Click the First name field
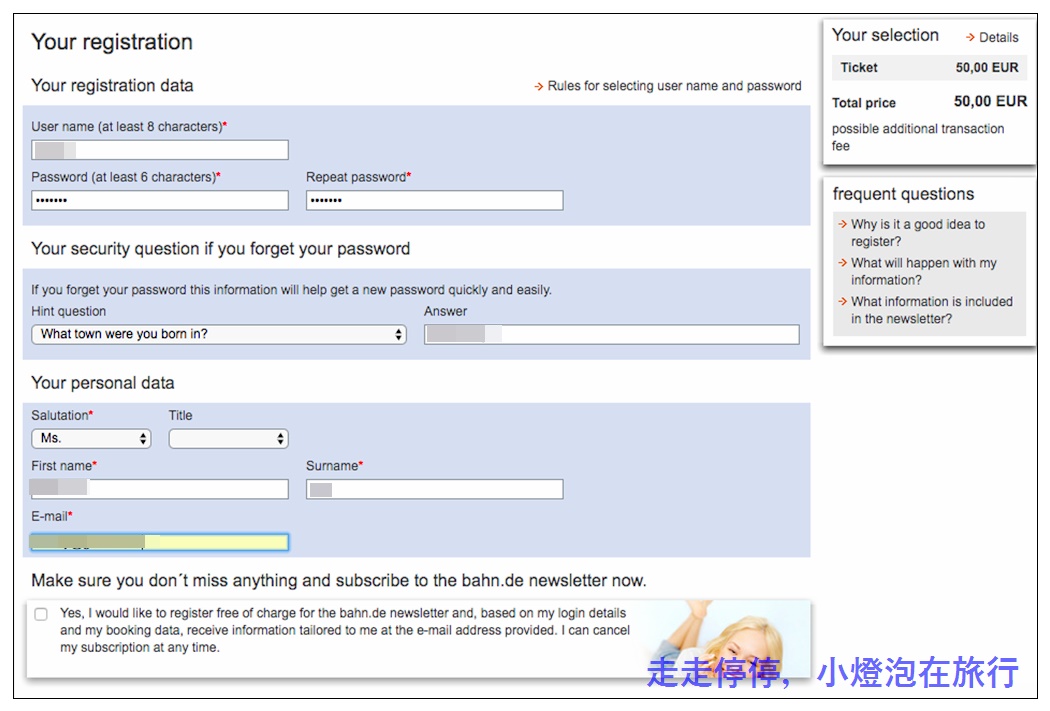1050x711 pixels. (159, 489)
